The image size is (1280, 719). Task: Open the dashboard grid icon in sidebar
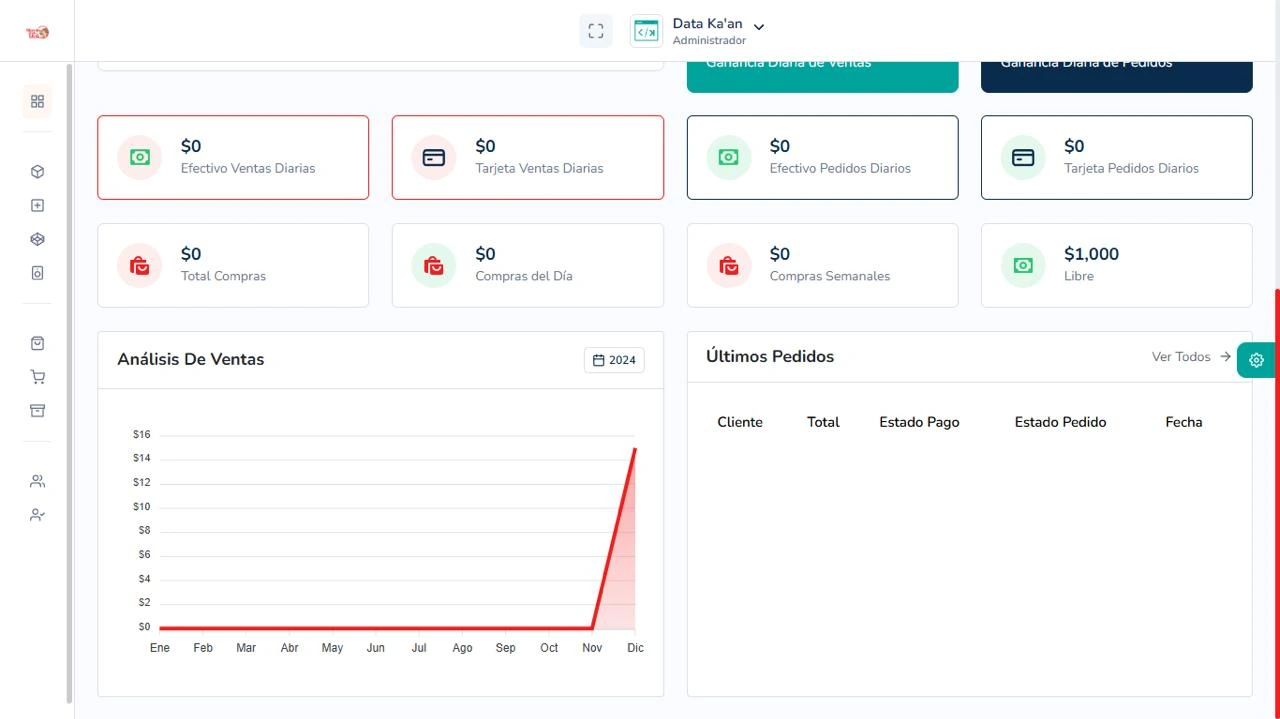point(37,101)
